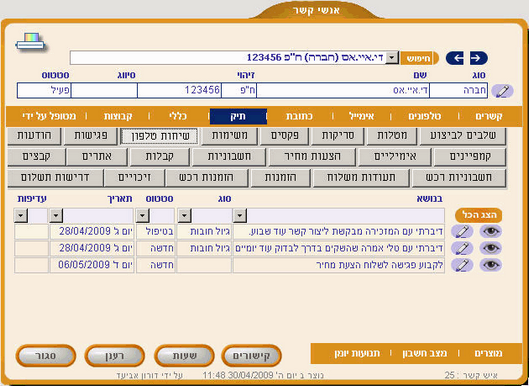Click the חיפוש search button
This screenshot has width=529, height=386.
[x=418, y=58]
